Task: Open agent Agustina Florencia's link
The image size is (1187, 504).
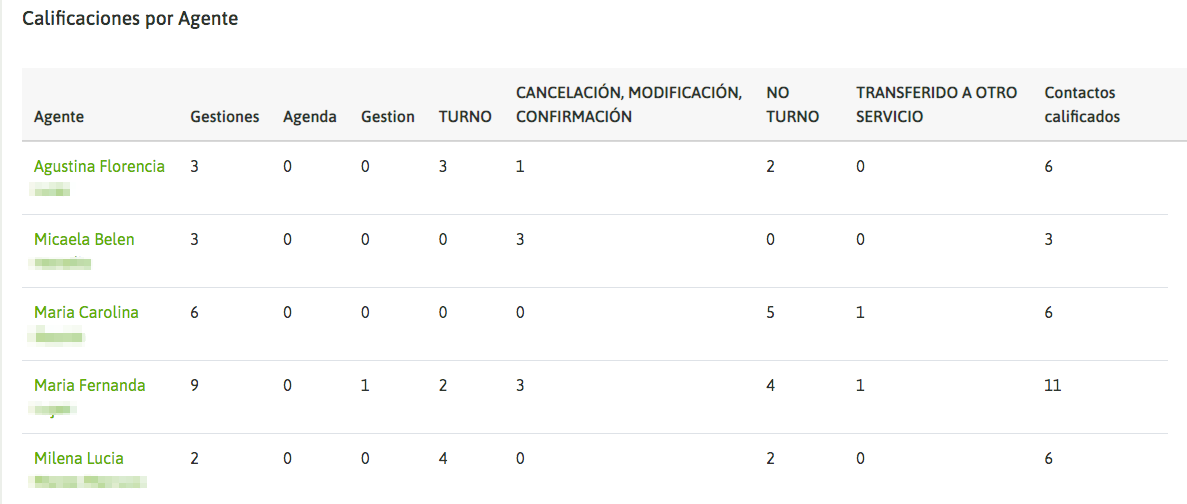Action: [x=99, y=167]
